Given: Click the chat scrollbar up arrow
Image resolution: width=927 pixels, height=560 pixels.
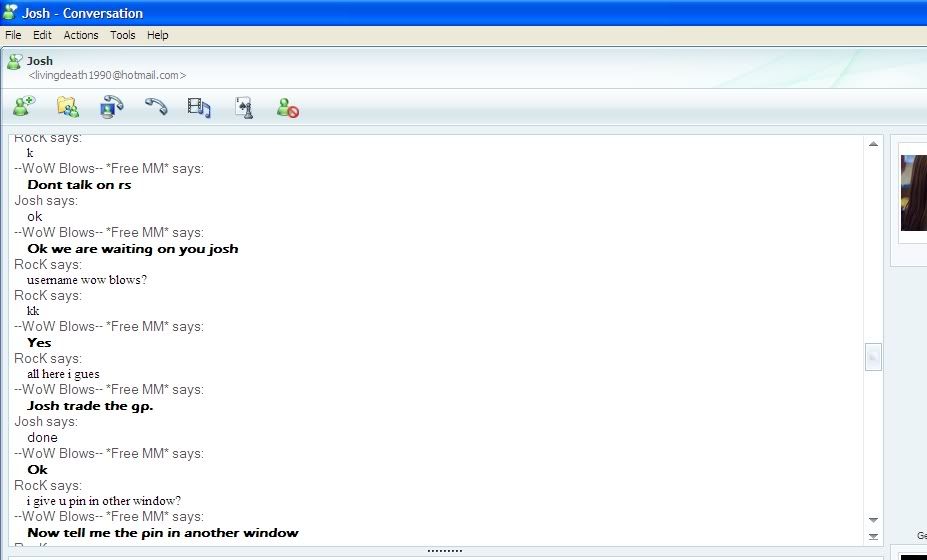Looking at the screenshot, I should tap(873, 144).
